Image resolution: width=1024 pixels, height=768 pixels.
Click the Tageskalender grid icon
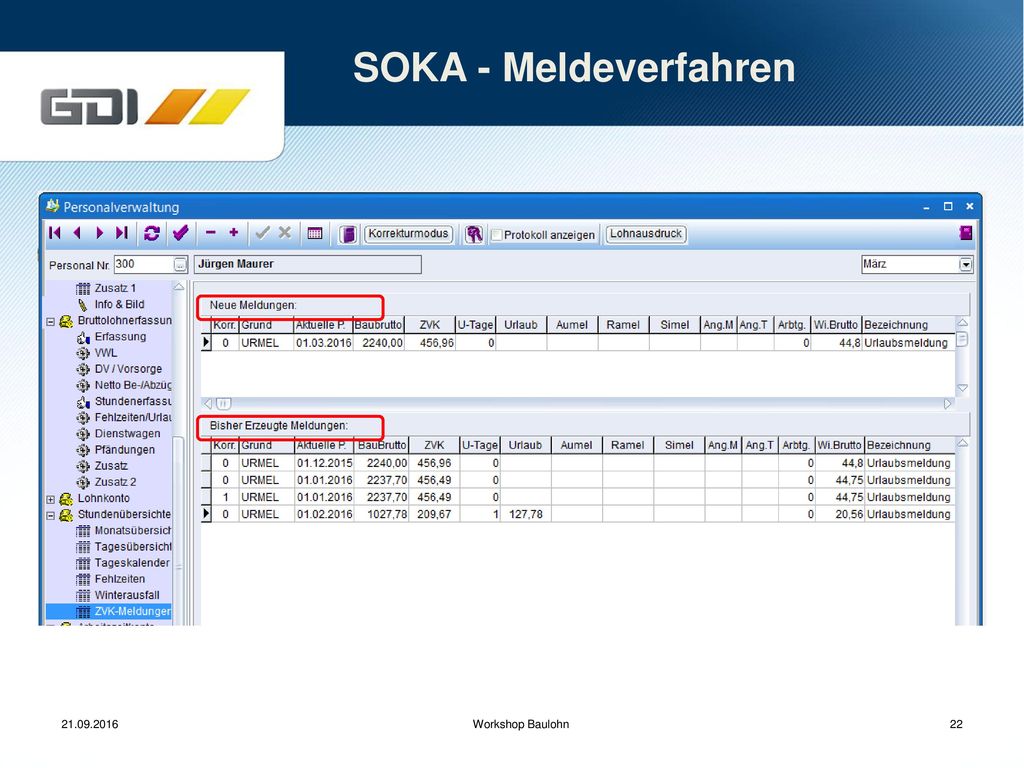click(x=83, y=563)
